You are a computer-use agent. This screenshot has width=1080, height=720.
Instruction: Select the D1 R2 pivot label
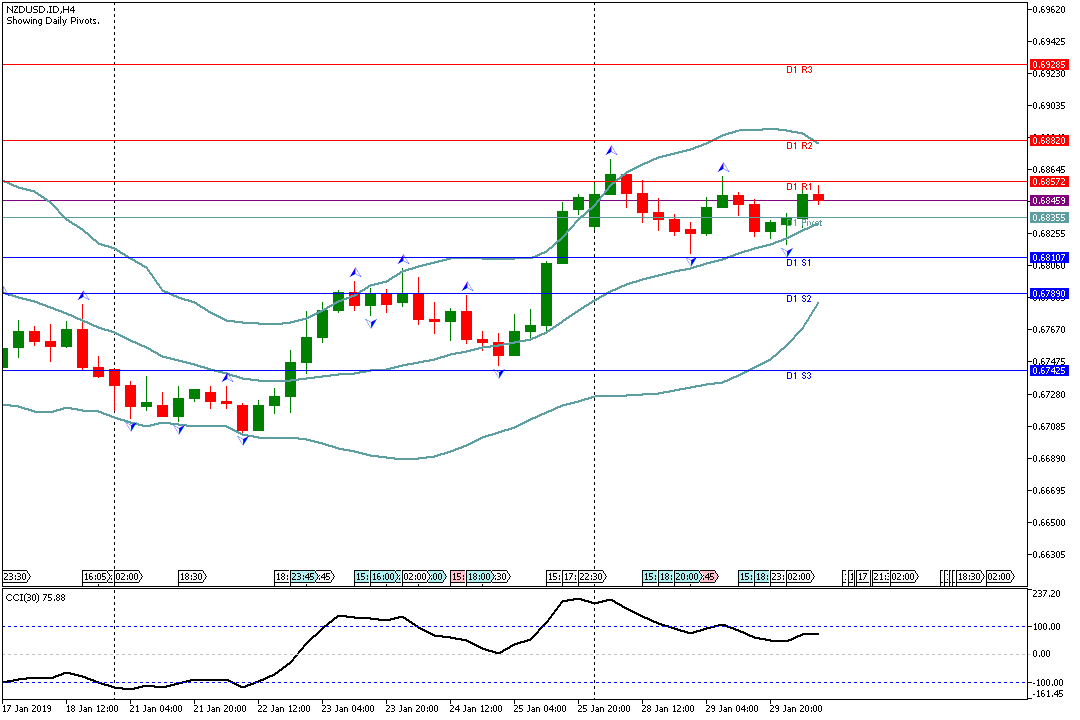[x=799, y=145]
